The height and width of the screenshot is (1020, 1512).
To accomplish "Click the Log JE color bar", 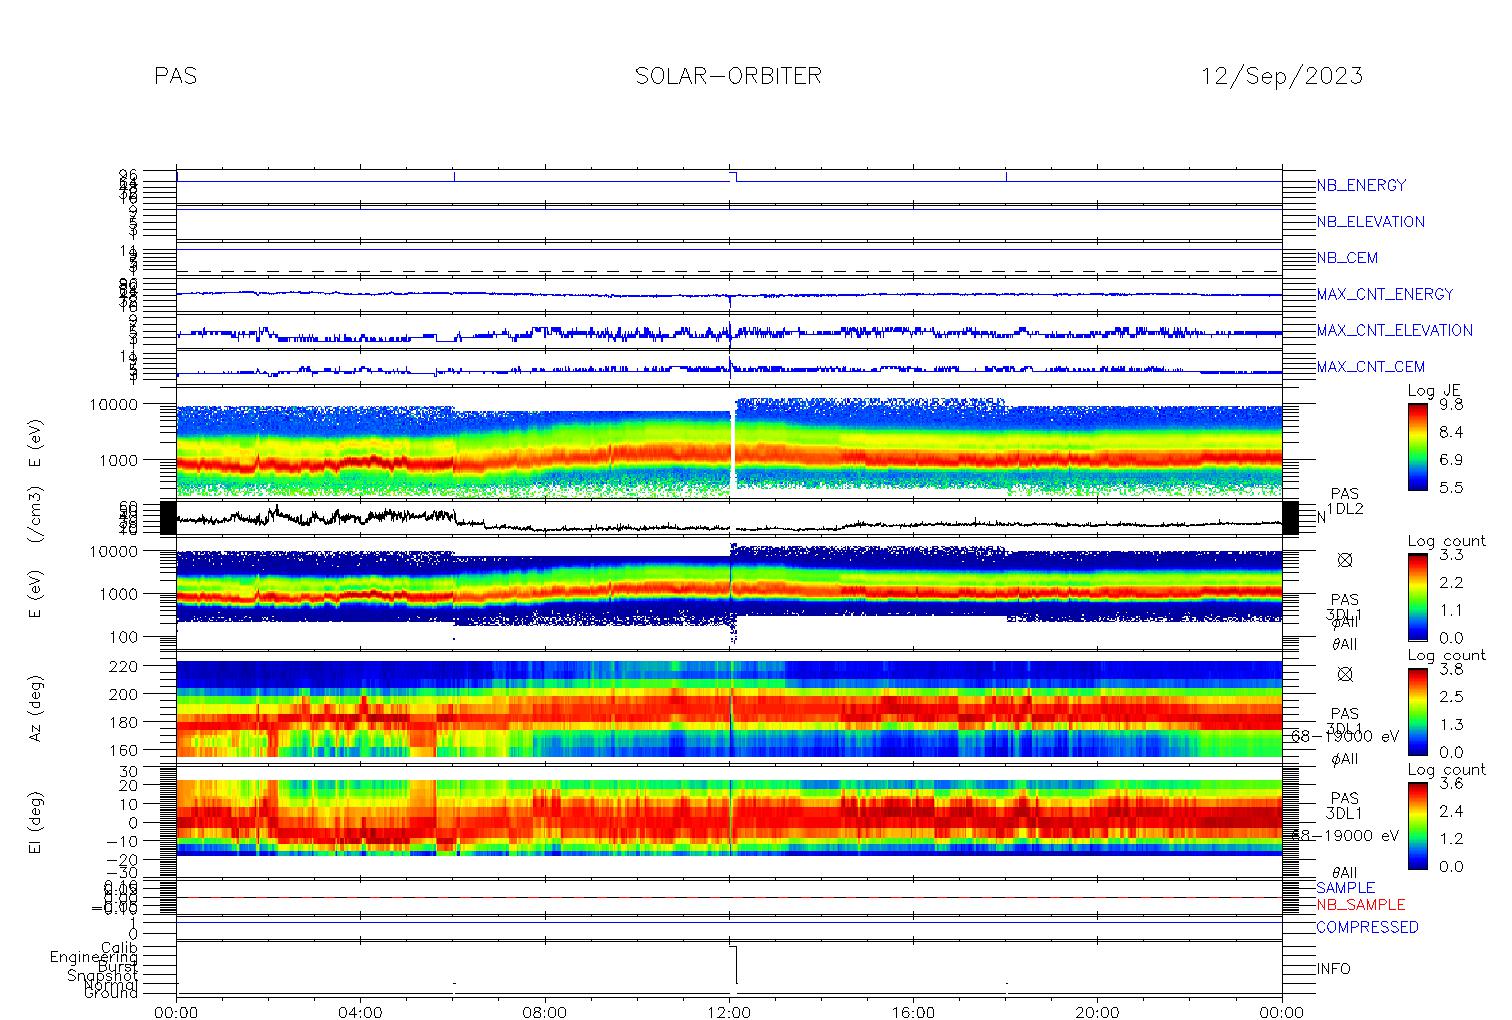I will [1417, 446].
